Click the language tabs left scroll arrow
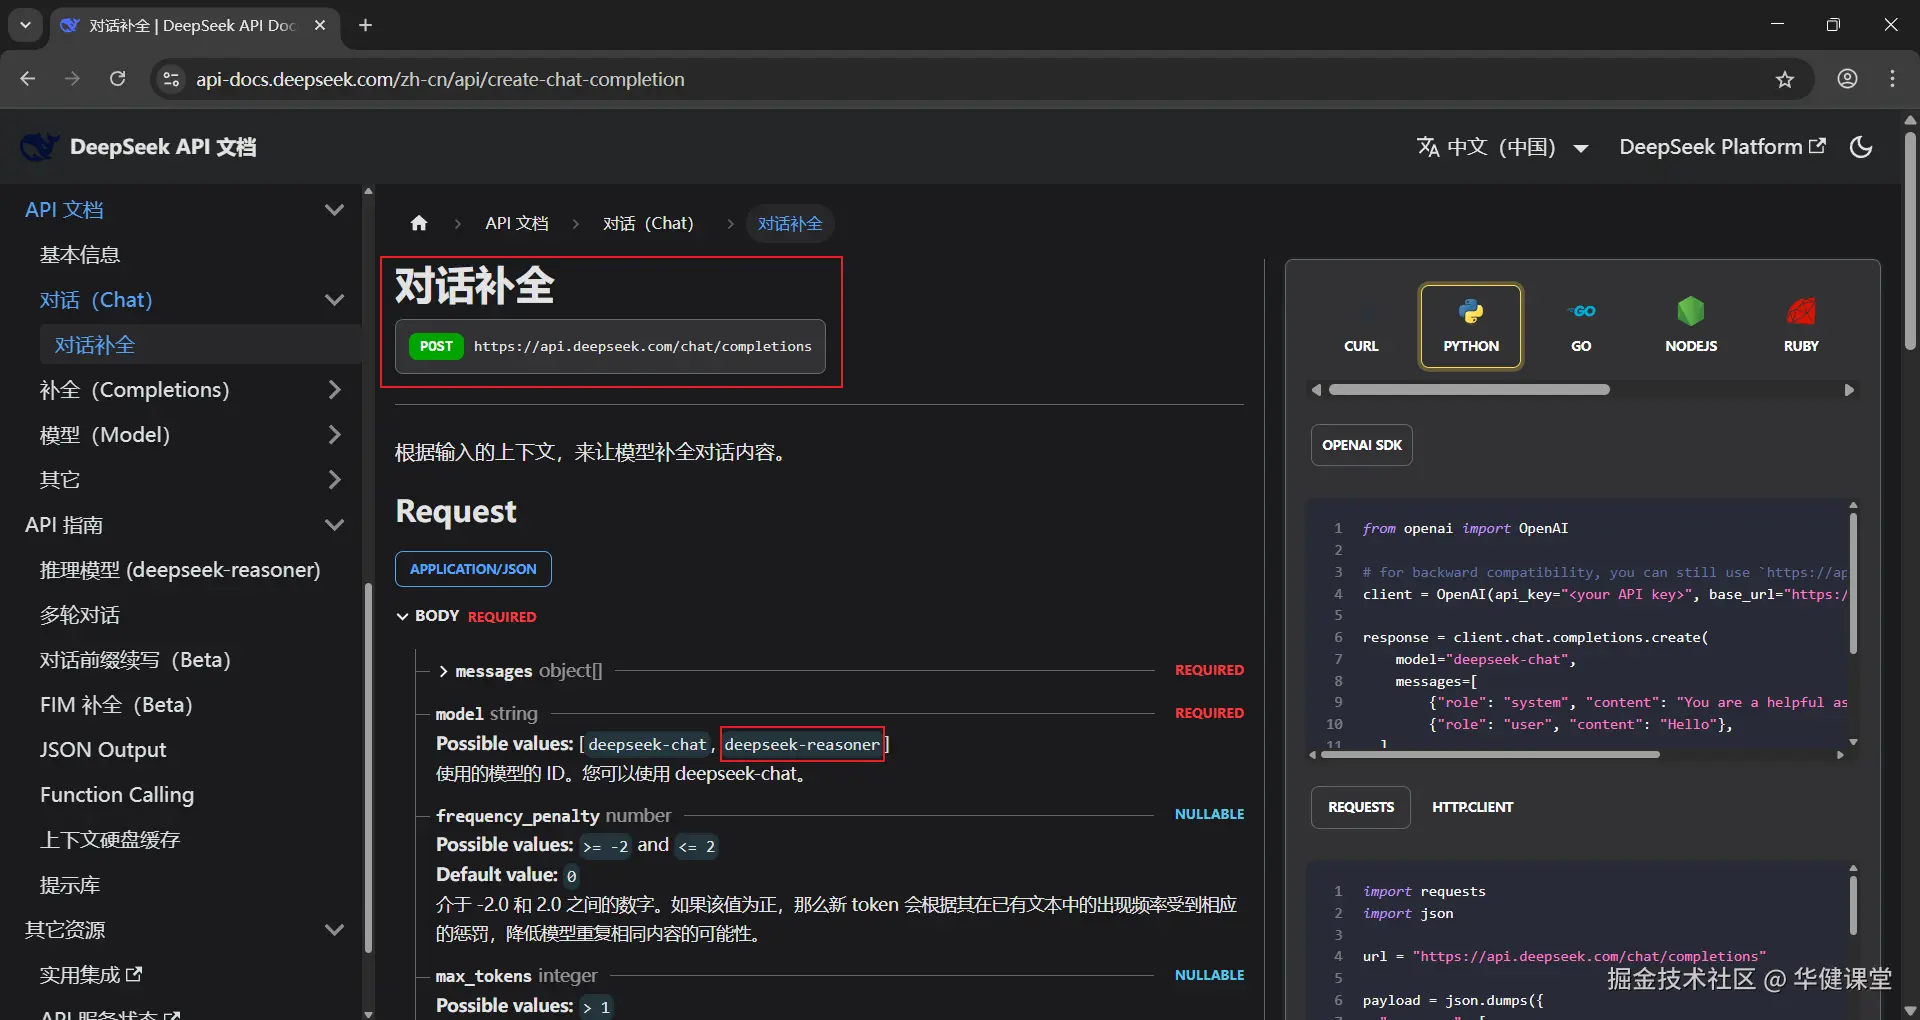 (x=1316, y=390)
